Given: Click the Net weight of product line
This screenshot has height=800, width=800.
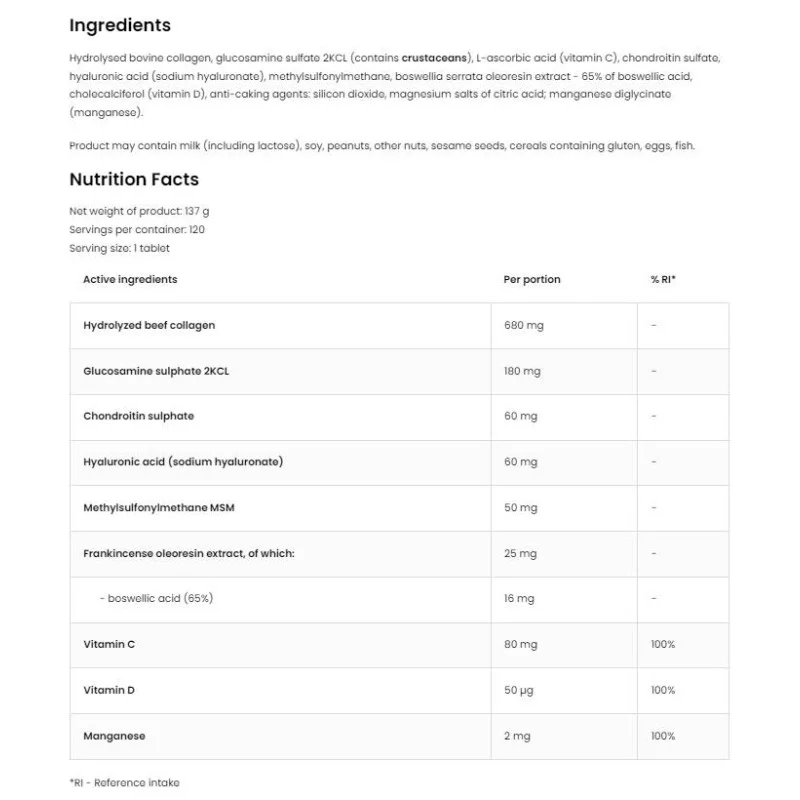Looking at the screenshot, I should tap(139, 211).
